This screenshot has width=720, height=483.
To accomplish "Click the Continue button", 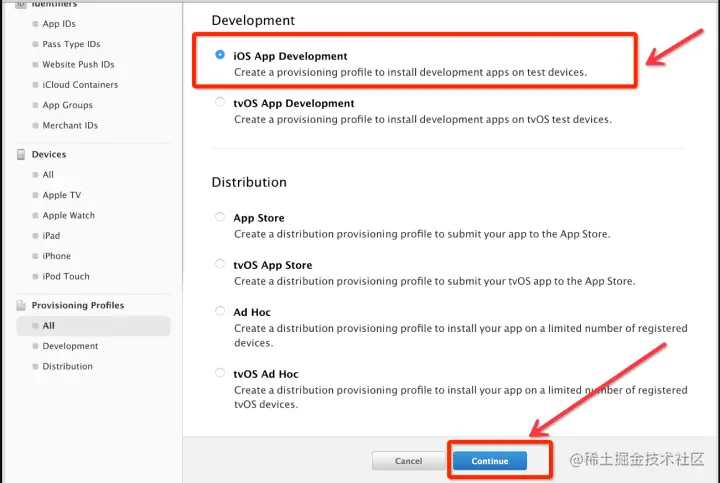I will point(489,461).
